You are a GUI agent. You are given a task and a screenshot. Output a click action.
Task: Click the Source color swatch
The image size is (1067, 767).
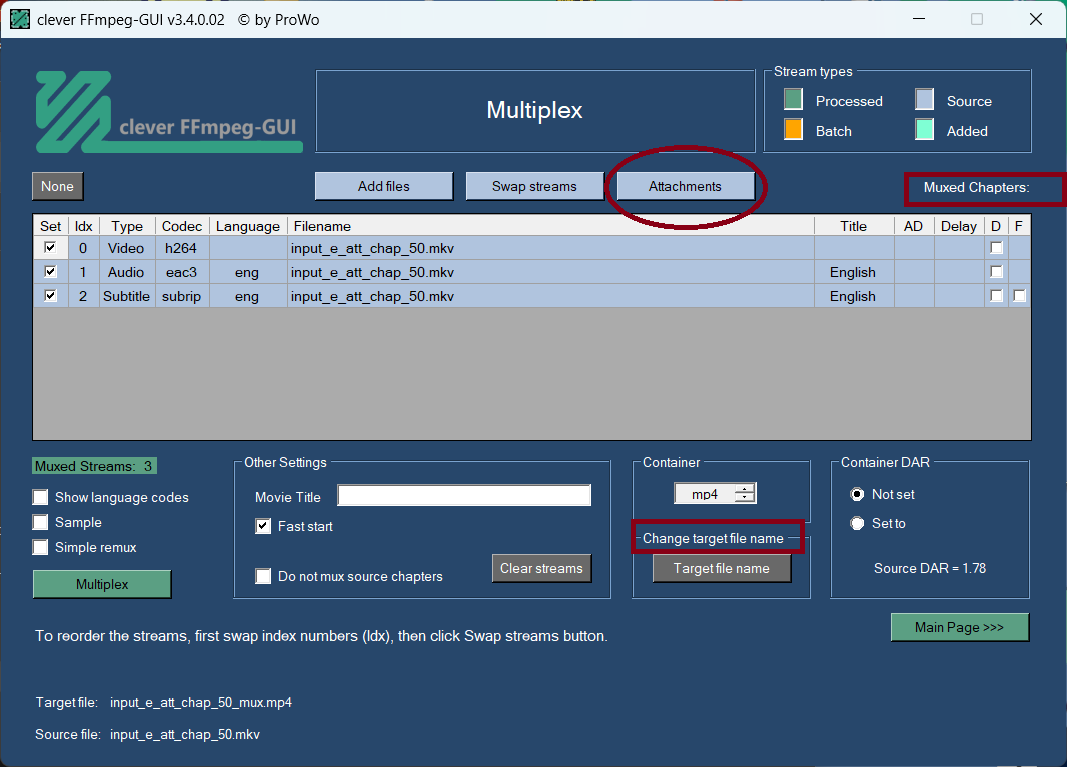pyautogui.click(x=924, y=99)
